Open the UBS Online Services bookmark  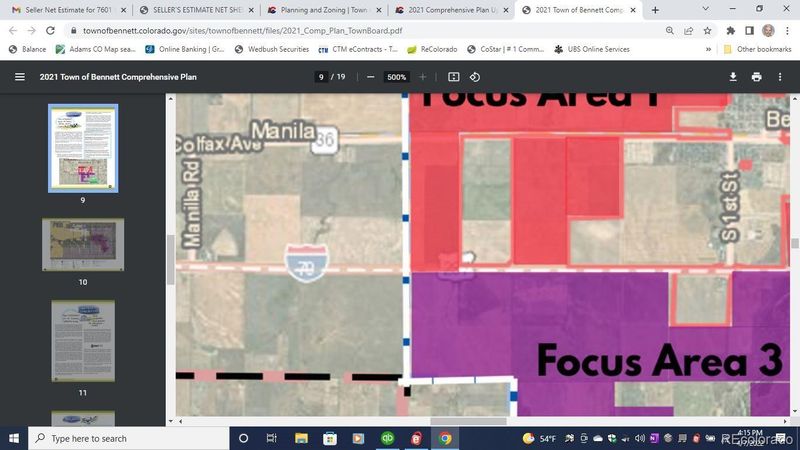click(592, 49)
